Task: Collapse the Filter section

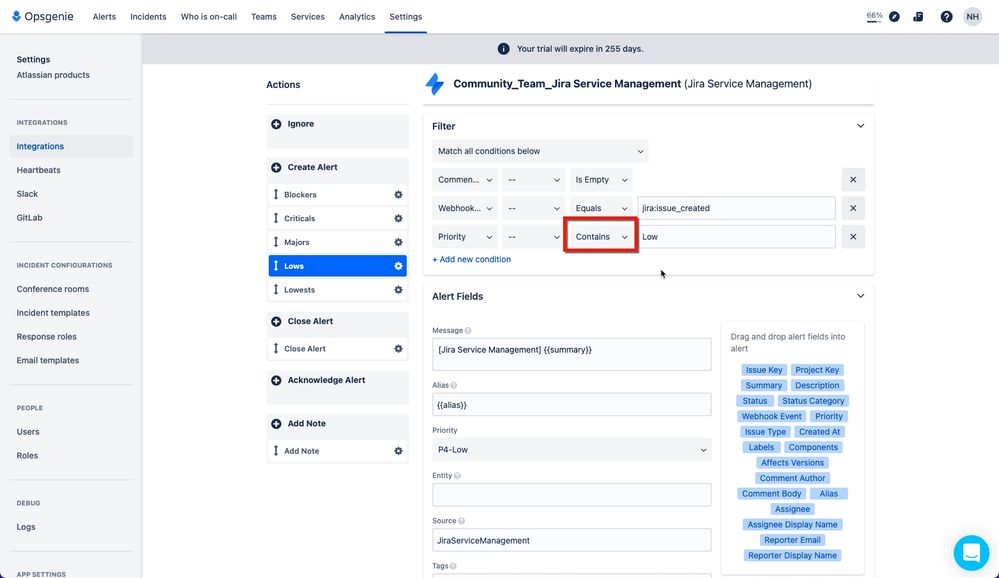Action: coord(860,126)
